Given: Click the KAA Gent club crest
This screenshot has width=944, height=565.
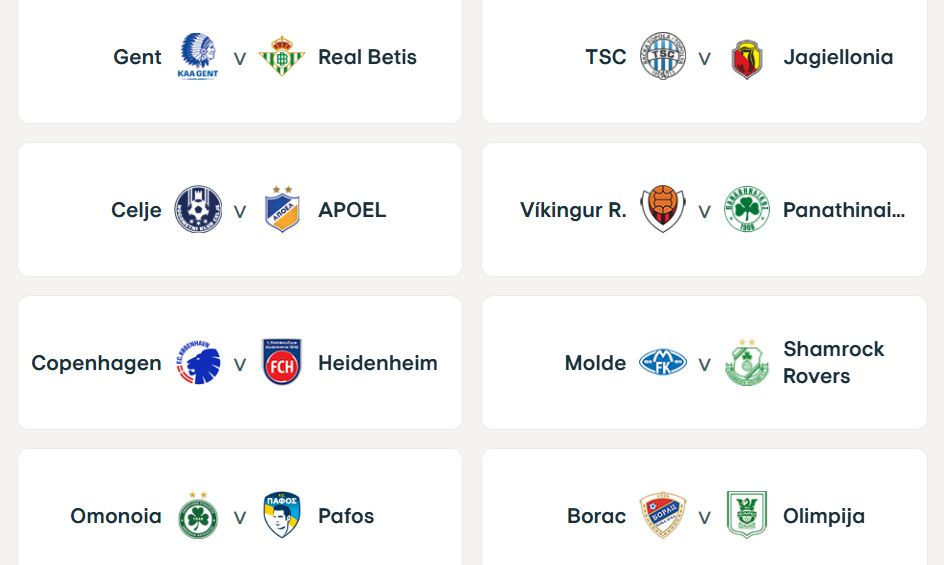Looking at the screenshot, I should [198, 57].
